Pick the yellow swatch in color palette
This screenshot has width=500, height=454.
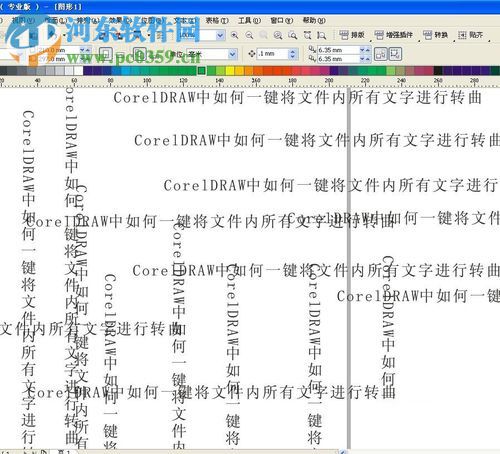230,71
